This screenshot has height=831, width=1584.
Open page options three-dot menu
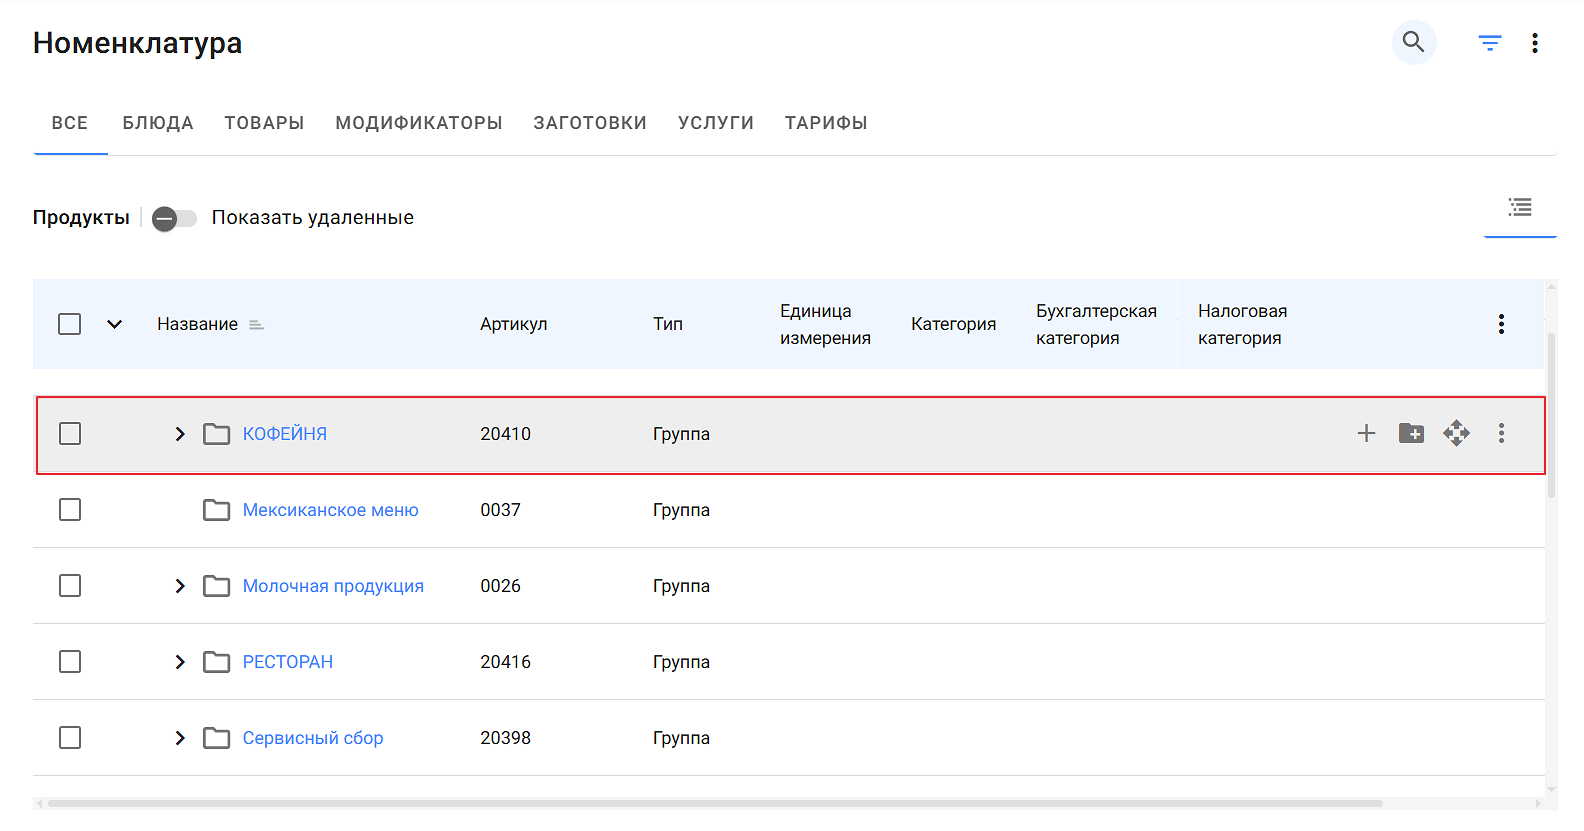coord(1534,43)
